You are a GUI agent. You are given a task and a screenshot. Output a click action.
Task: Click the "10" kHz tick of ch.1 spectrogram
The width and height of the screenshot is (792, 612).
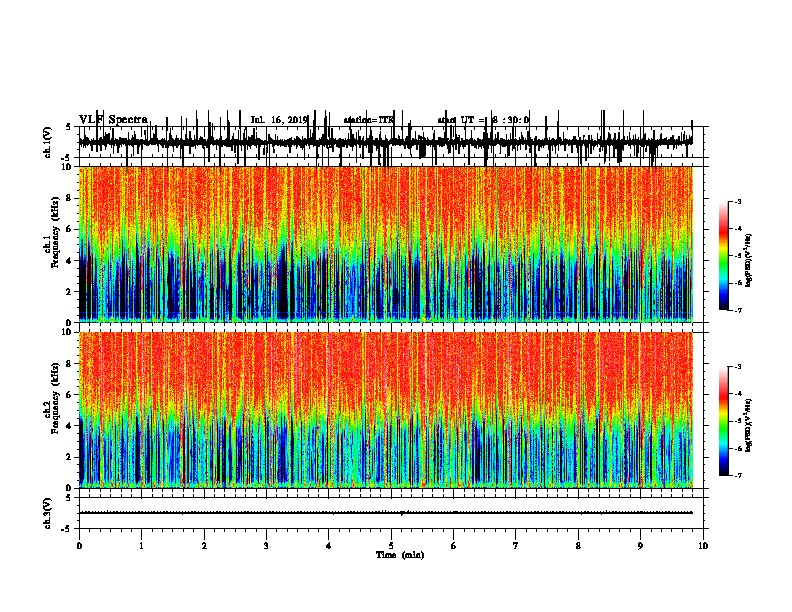coord(69,167)
